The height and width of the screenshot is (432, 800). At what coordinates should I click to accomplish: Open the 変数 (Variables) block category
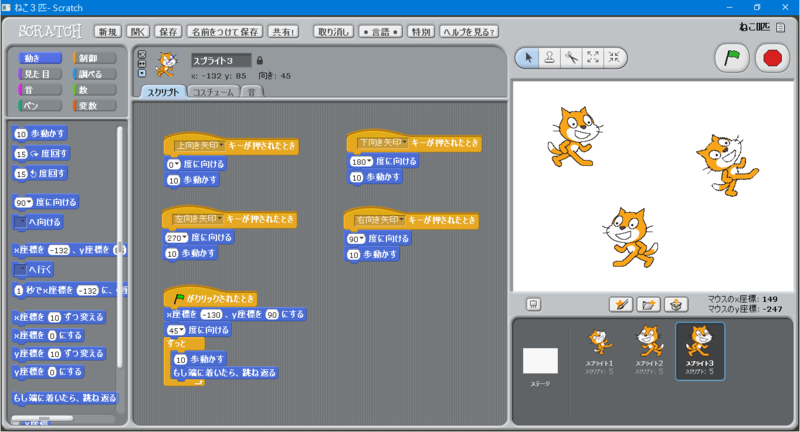tap(94, 106)
